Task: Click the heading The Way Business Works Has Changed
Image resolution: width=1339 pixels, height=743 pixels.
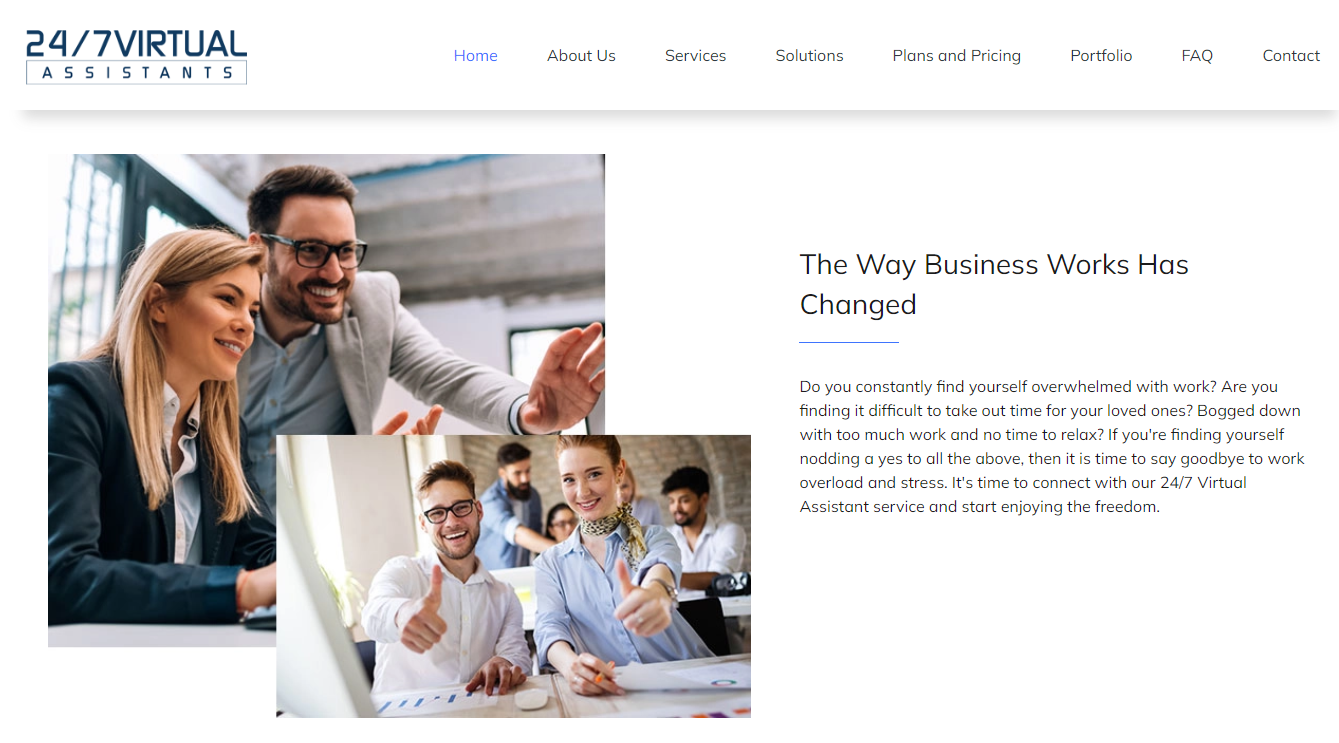Action: pyautogui.click(x=994, y=284)
